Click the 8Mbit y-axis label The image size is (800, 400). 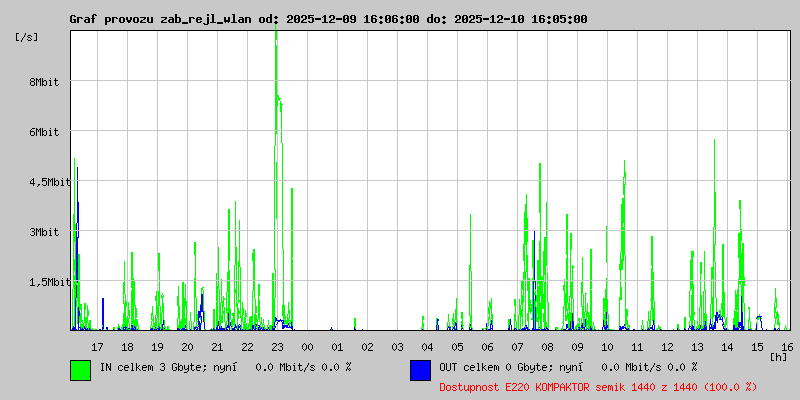point(44,82)
